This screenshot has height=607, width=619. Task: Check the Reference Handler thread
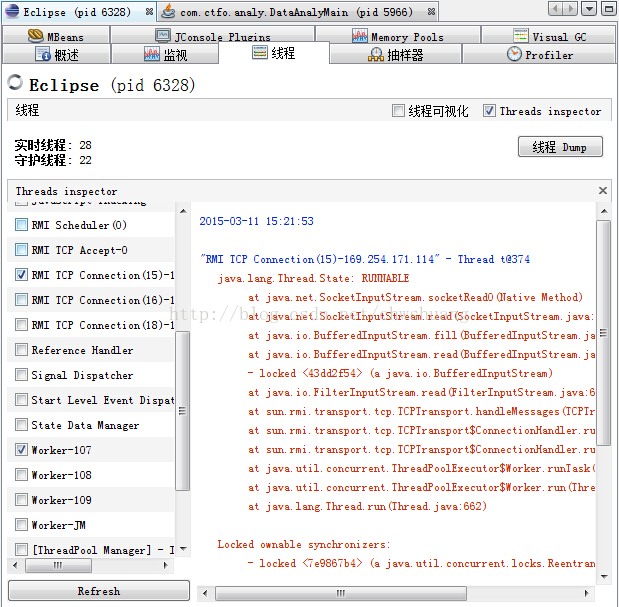pos(21,350)
